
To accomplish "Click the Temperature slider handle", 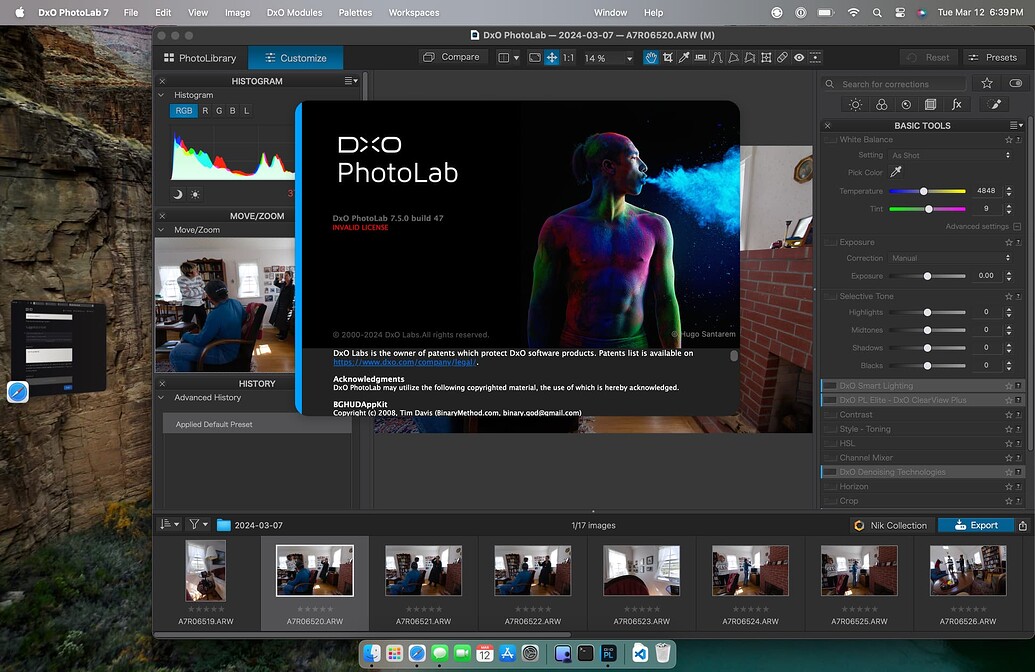I will tap(923, 191).
